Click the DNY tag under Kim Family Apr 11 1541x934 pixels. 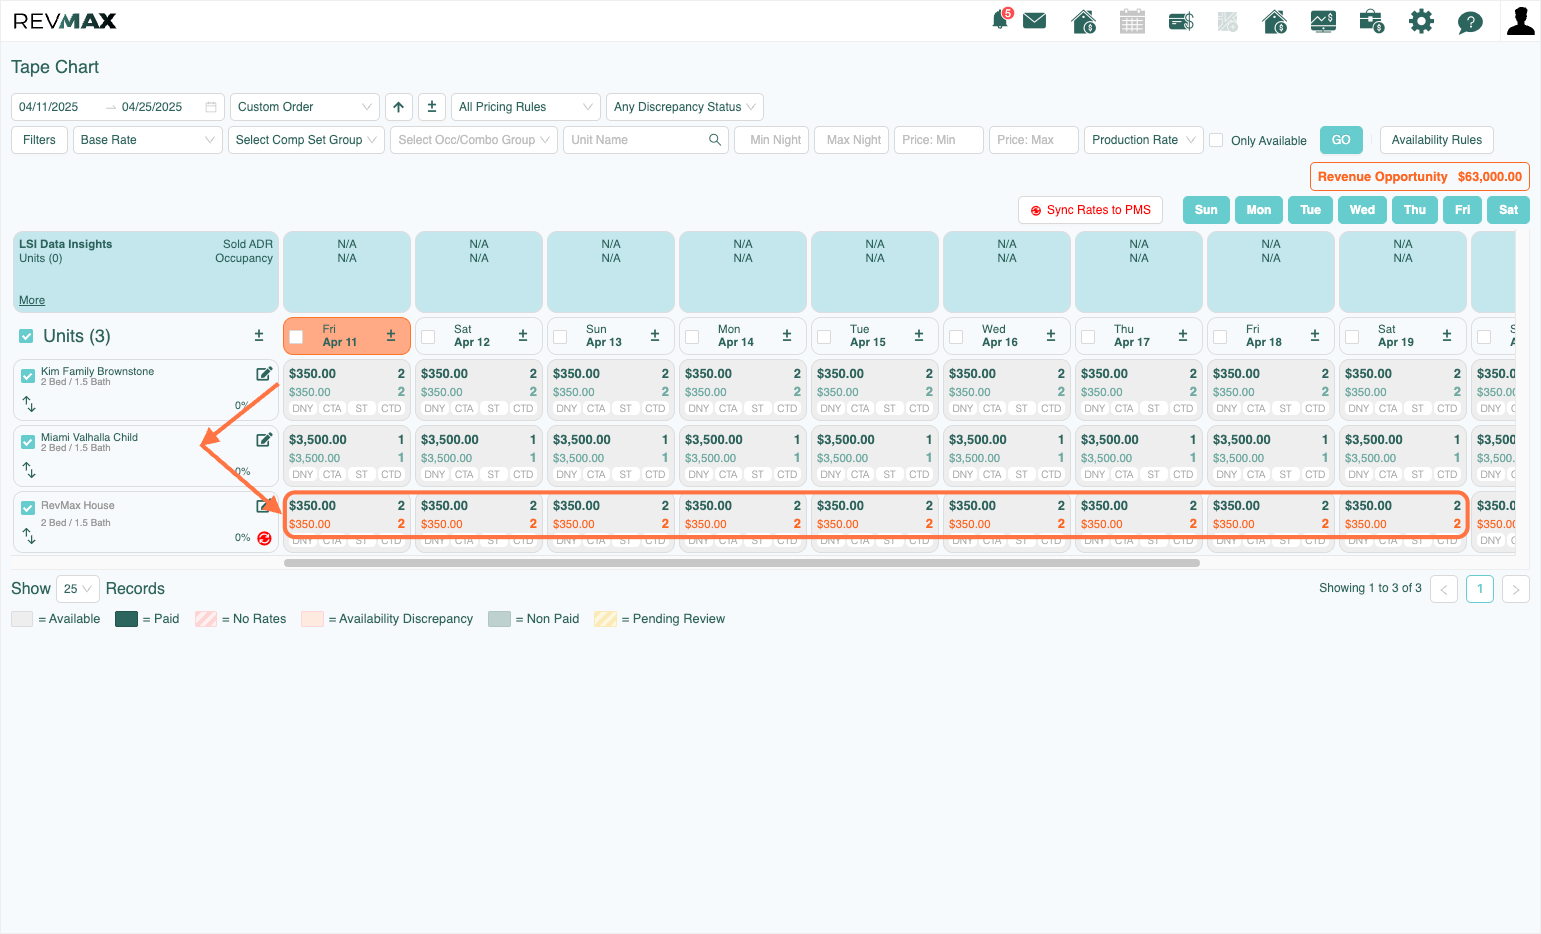[x=303, y=408]
